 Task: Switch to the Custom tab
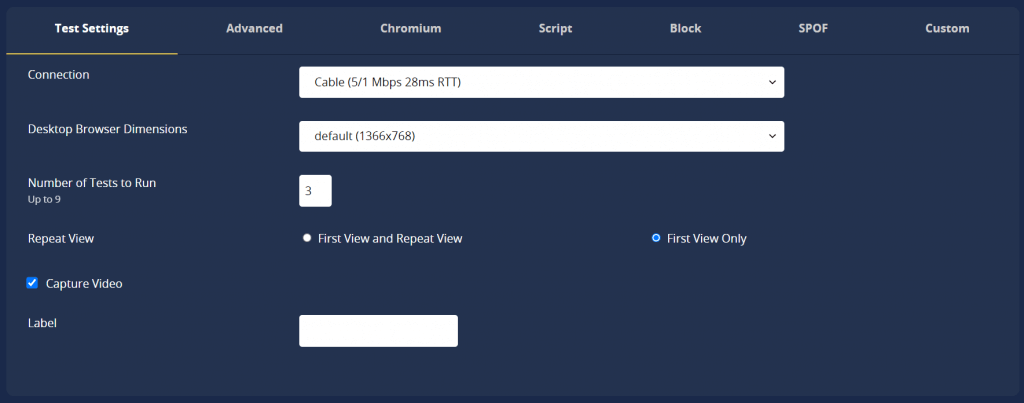tap(947, 29)
